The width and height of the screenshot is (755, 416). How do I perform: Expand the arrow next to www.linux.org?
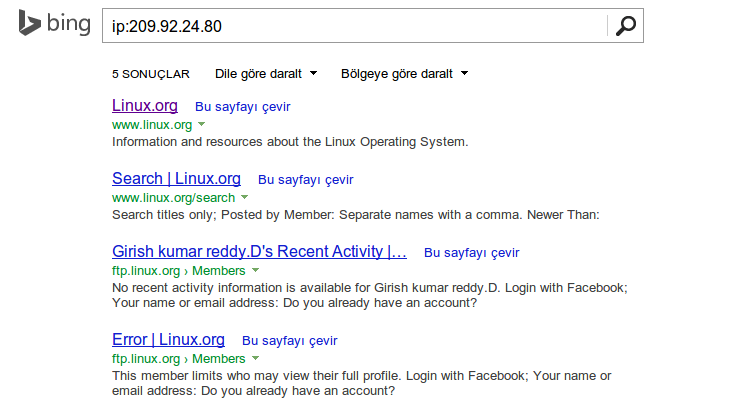point(202,124)
